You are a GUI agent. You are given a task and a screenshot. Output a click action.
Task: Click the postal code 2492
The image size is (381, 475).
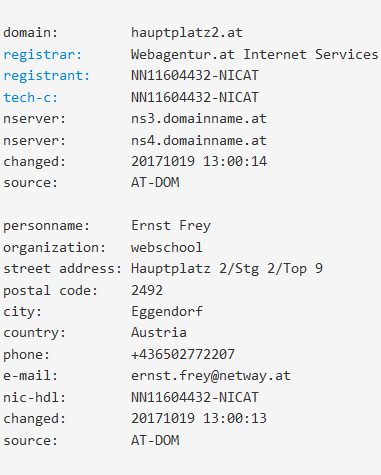pos(147,290)
